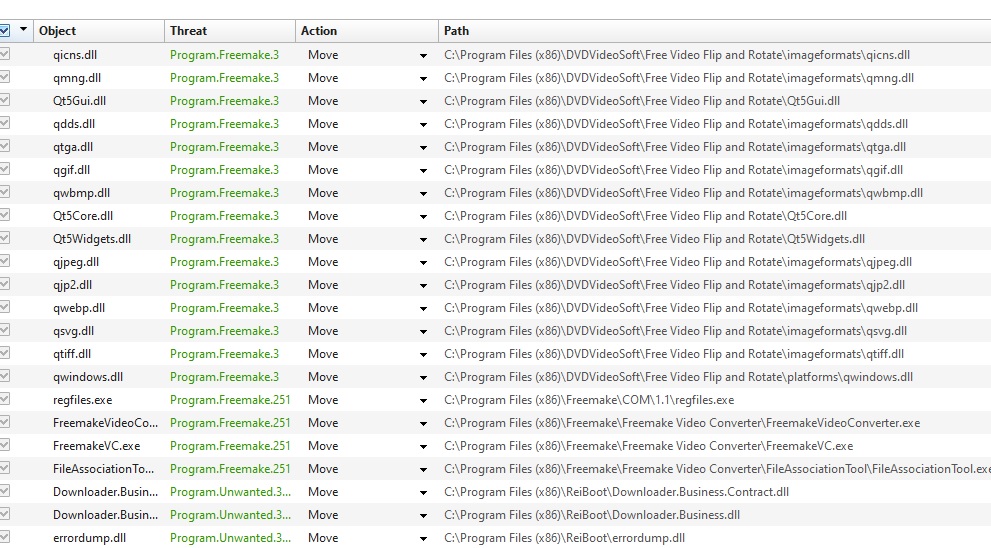Open the Action dropdown for qmng.dll
The width and height of the screenshot is (991, 548).
coord(423,79)
